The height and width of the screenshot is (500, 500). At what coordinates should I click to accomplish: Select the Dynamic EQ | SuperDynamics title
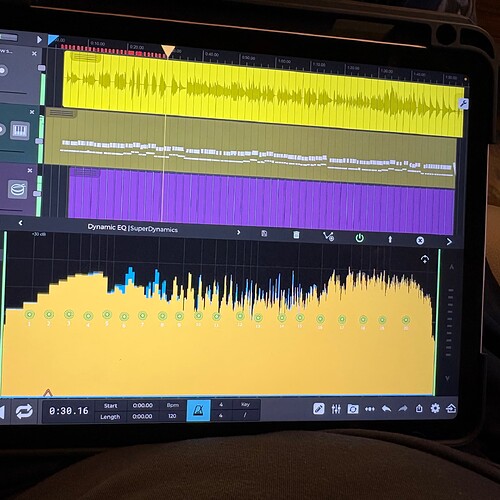[x=132, y=228]
